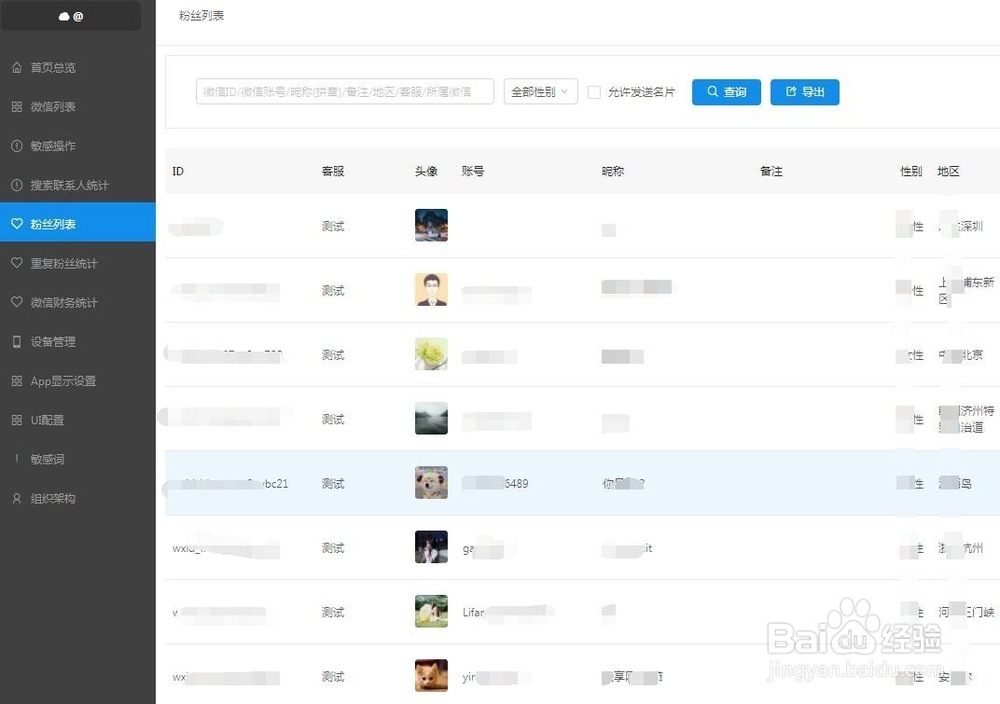Click the 查询 query button
The width and height of the screenshot is (1000, 704).
pos(726,91)
